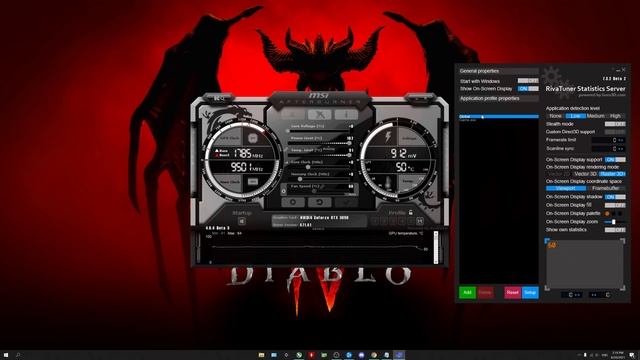
Task: Open Windows Start menu
Action: click(x=6, y=355)
